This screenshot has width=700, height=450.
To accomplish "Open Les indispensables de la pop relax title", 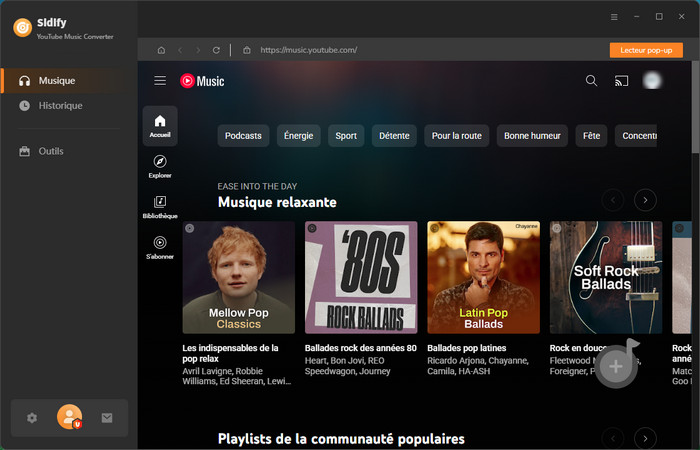I will click(x=230, y=353).
